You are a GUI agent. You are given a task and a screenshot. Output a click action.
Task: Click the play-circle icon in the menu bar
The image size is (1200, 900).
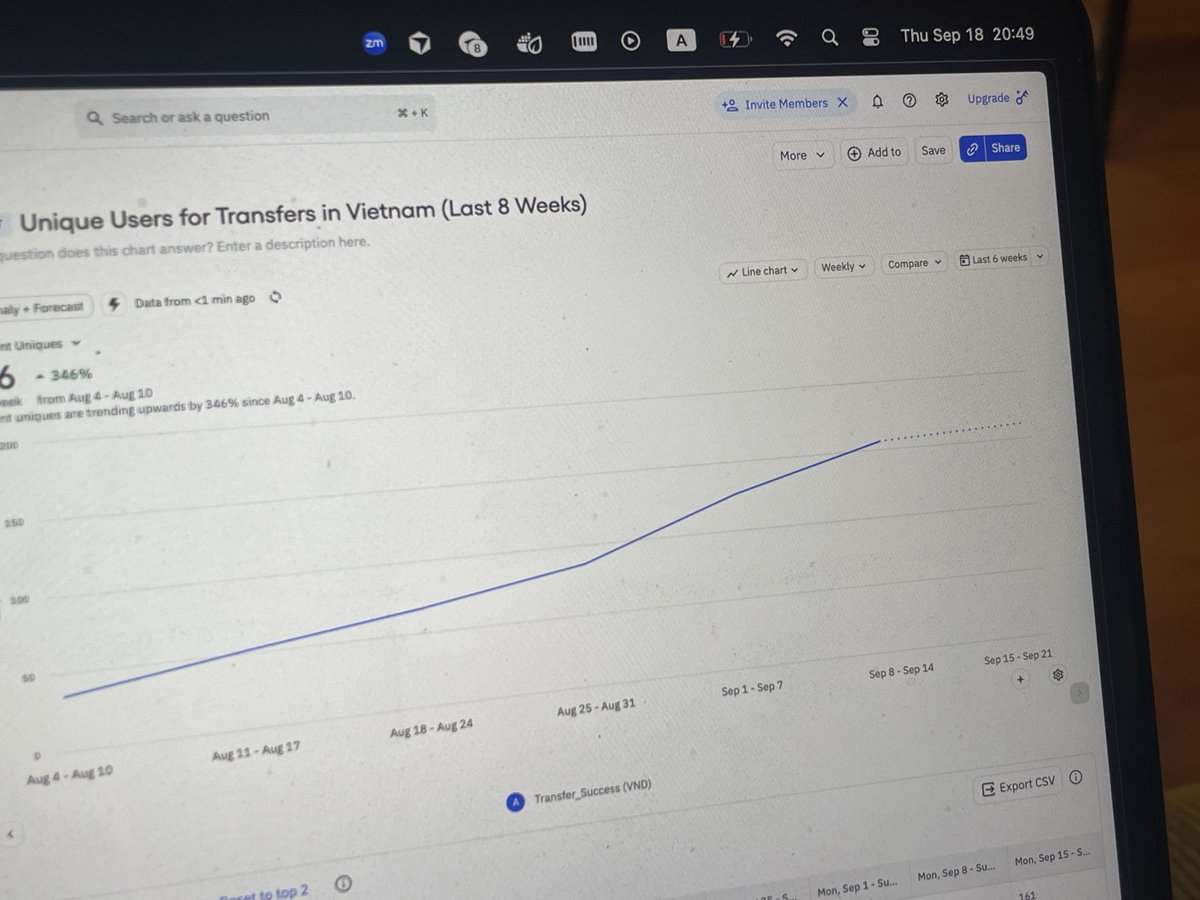pyautogui.click(x=630, y=41)
